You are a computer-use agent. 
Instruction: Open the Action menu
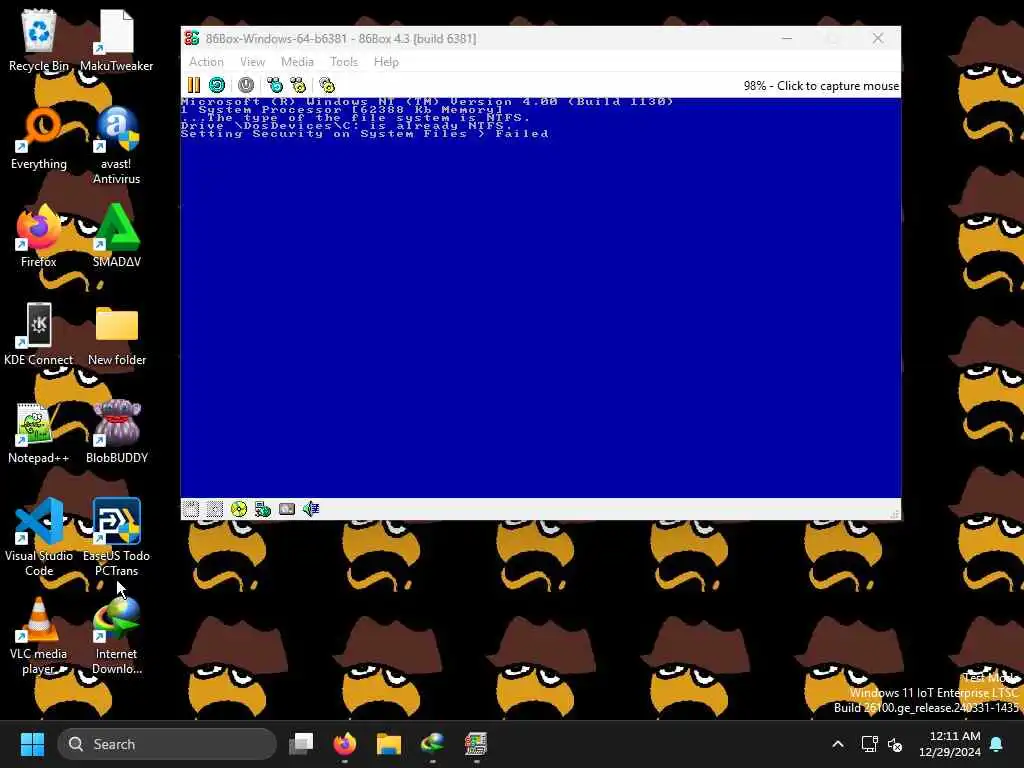[x=206, y=61]
